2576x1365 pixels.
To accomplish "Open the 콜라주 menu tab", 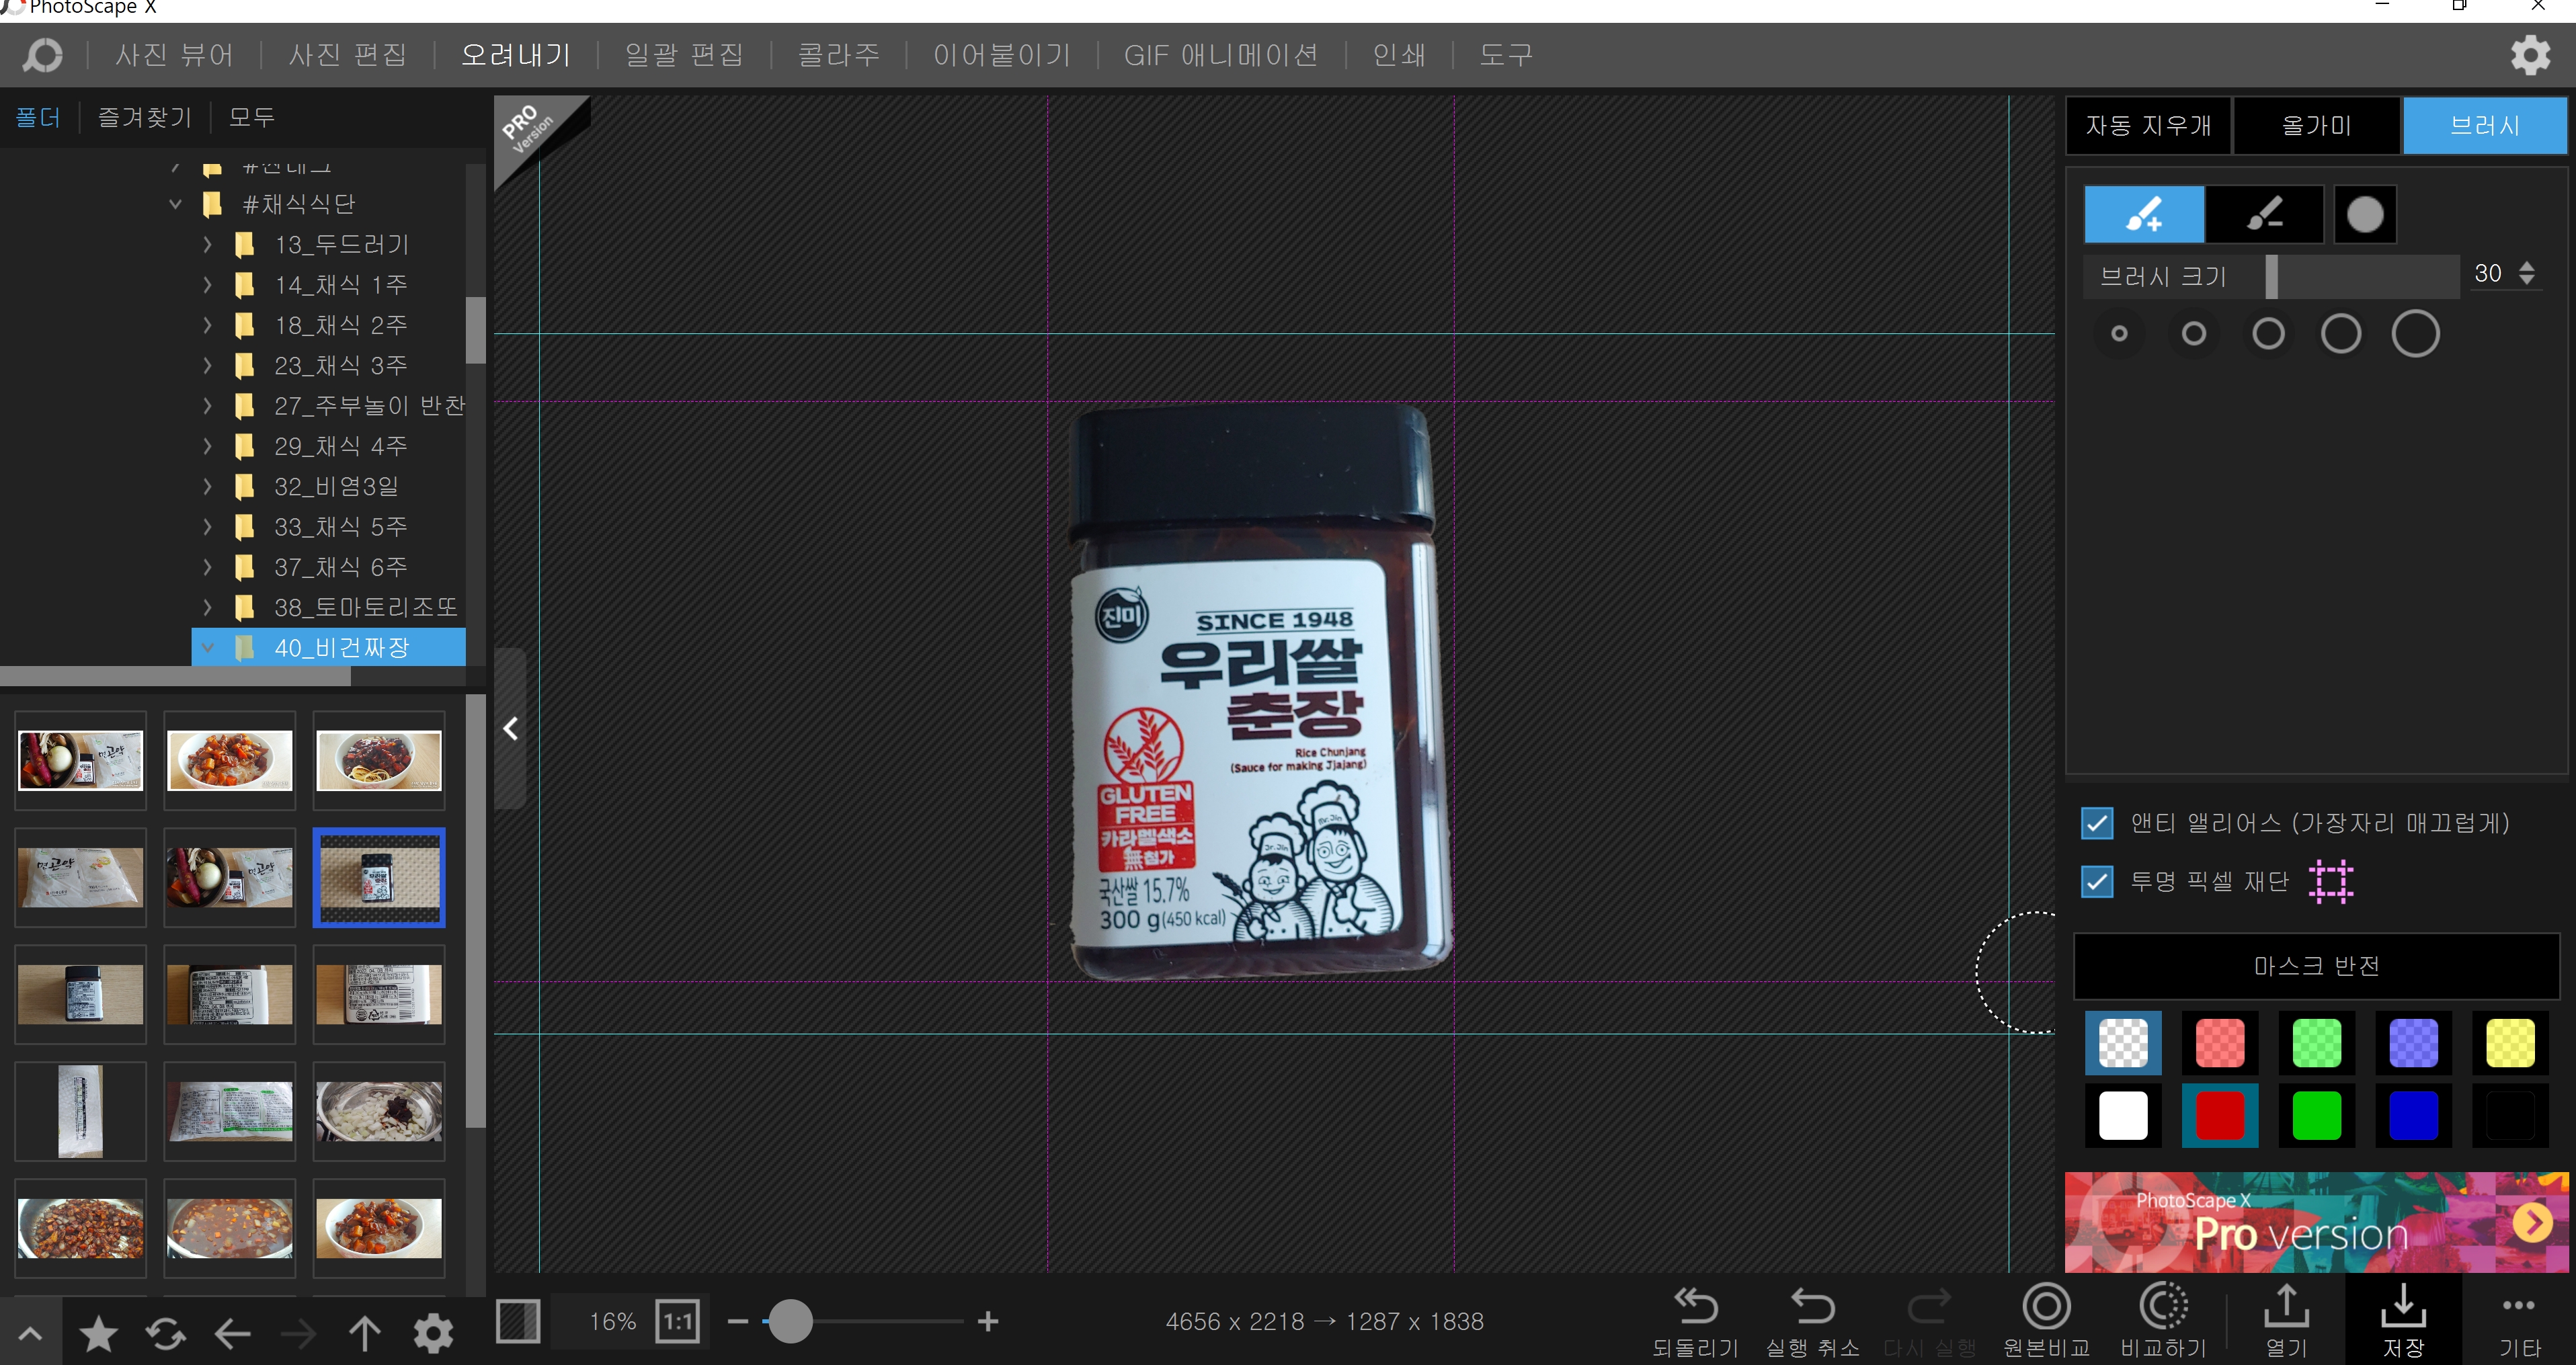I will [x=838, y=55].
